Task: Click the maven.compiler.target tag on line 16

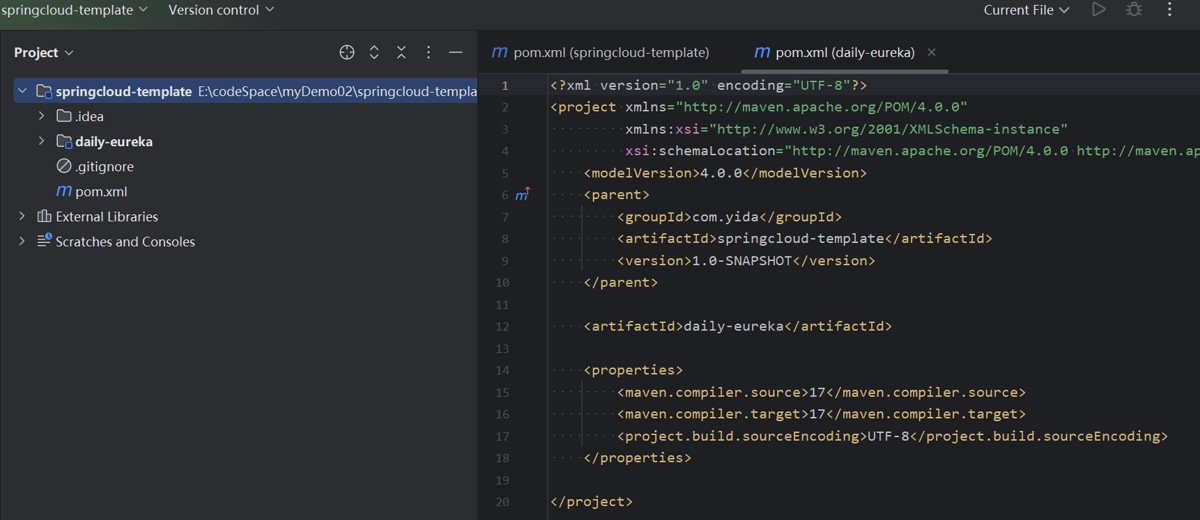Action: (x=713, y=414)
